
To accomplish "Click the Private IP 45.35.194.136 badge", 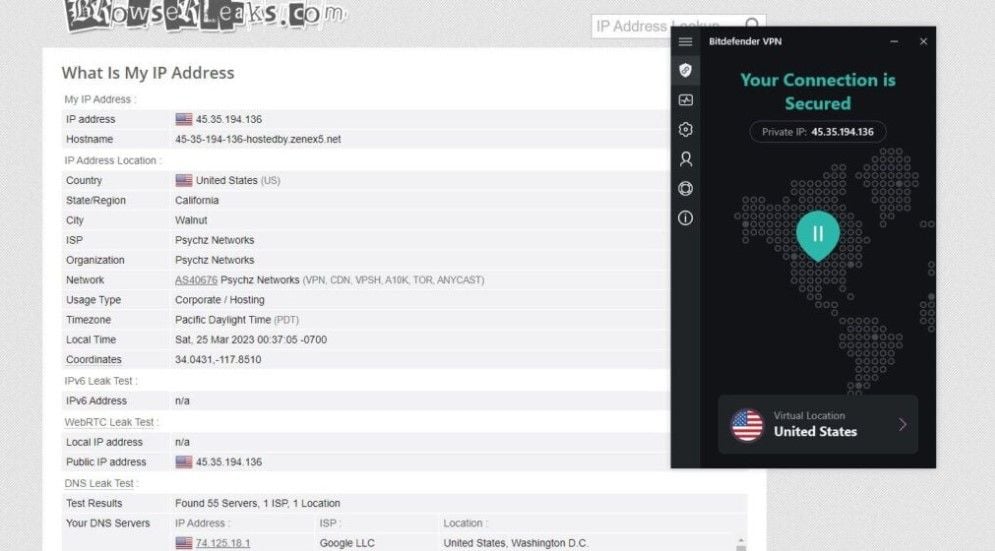I will click(817, 132).
